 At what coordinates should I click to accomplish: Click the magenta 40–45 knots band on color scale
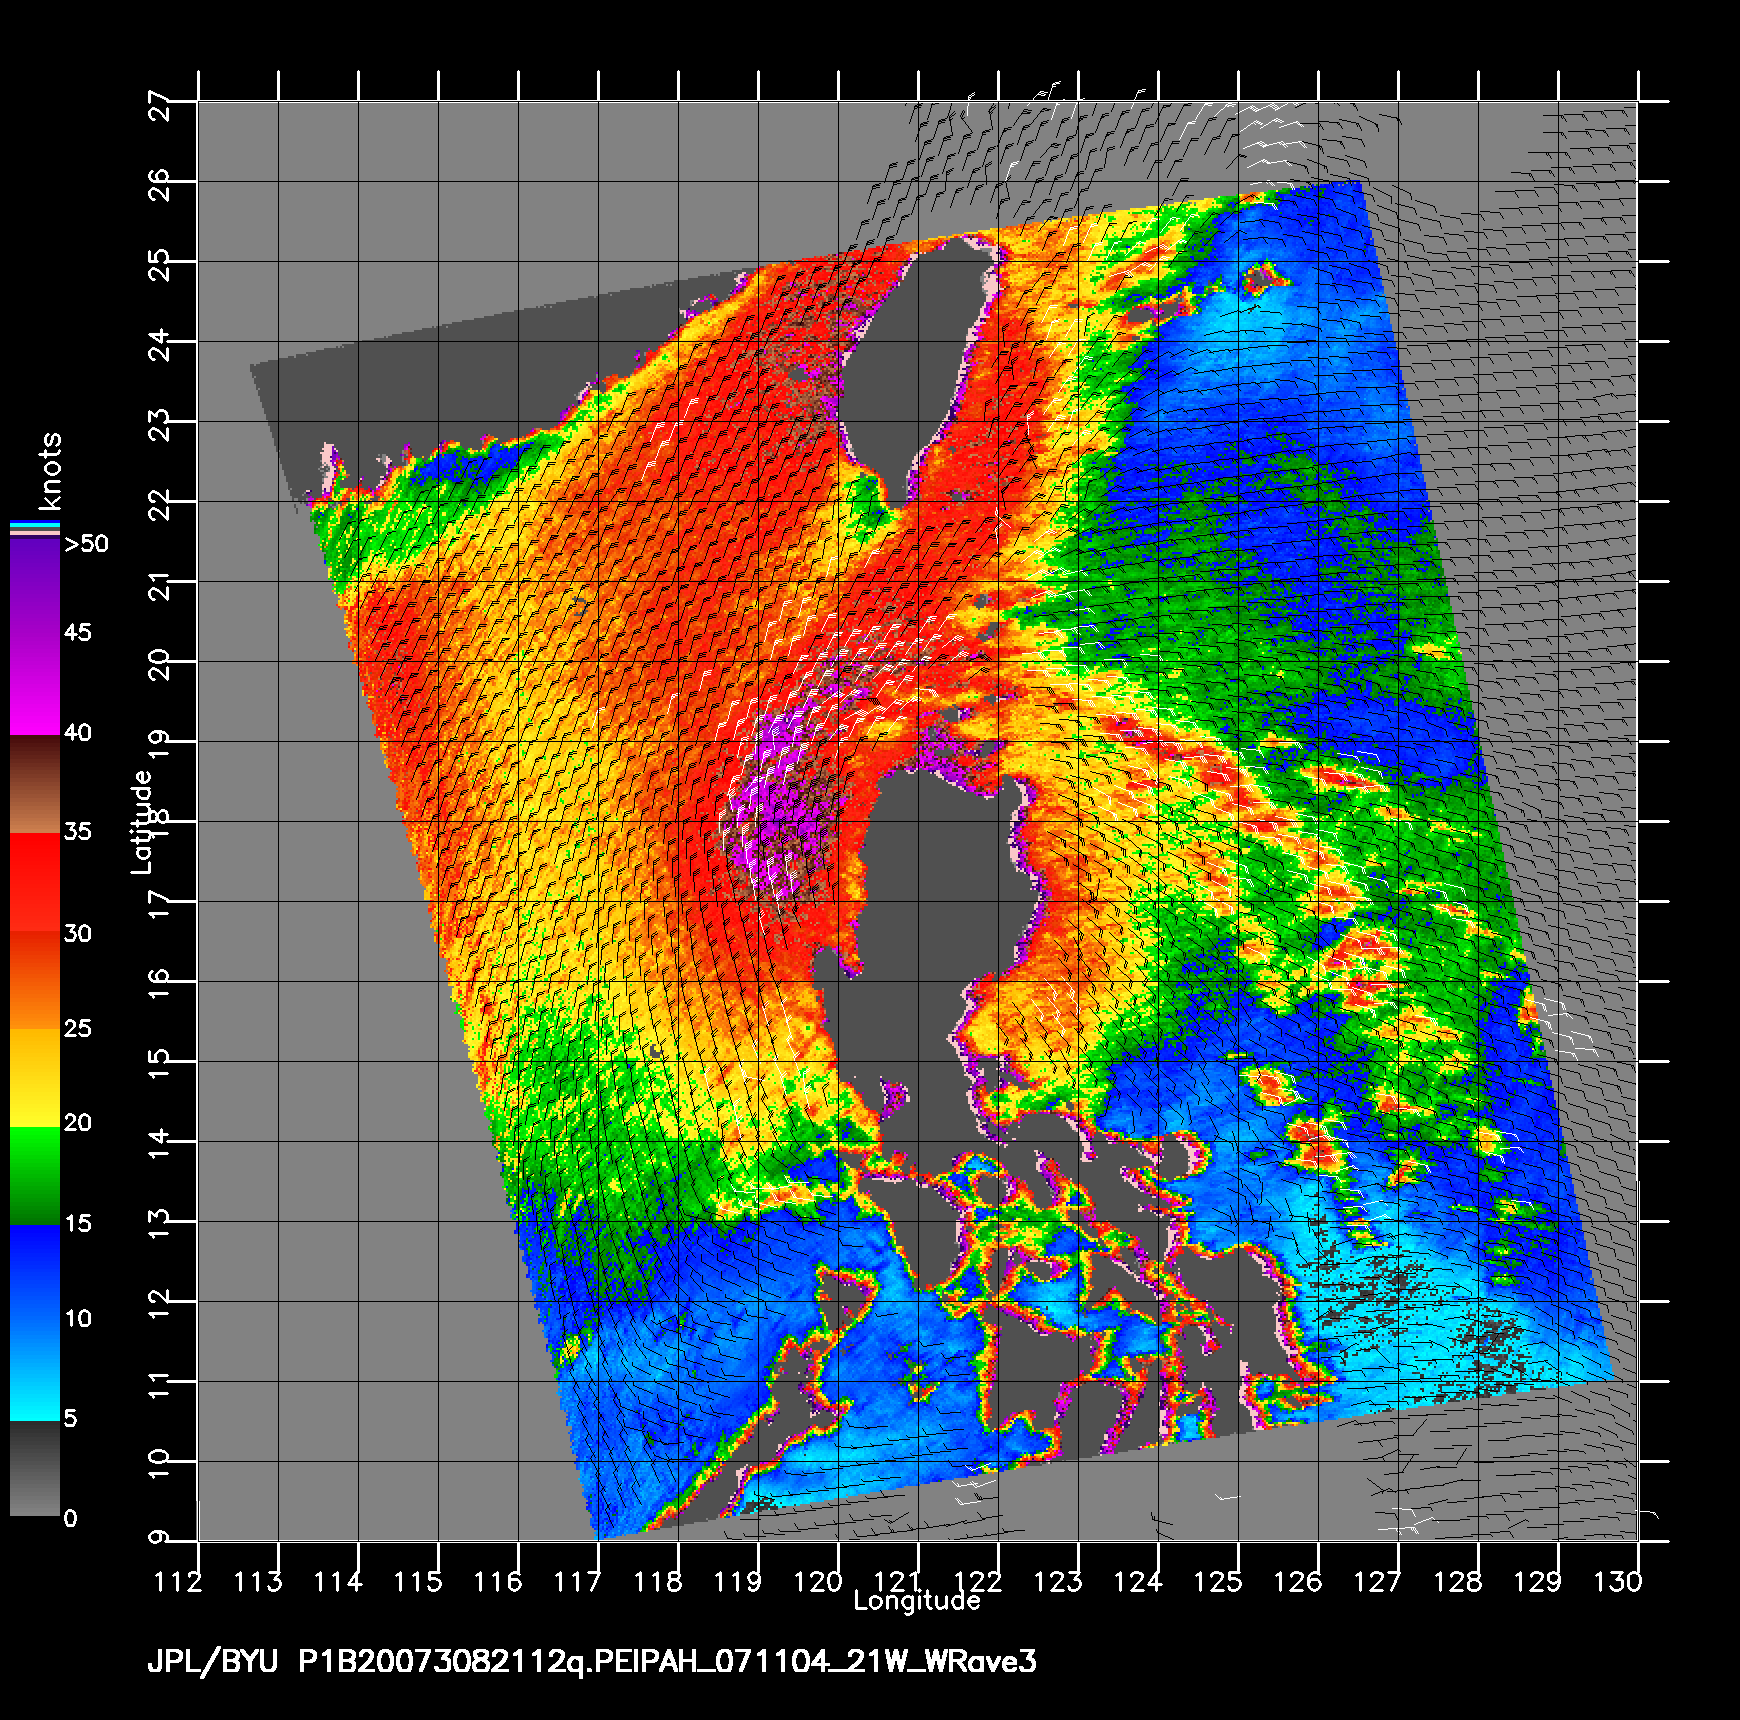(x=35, y=686)
